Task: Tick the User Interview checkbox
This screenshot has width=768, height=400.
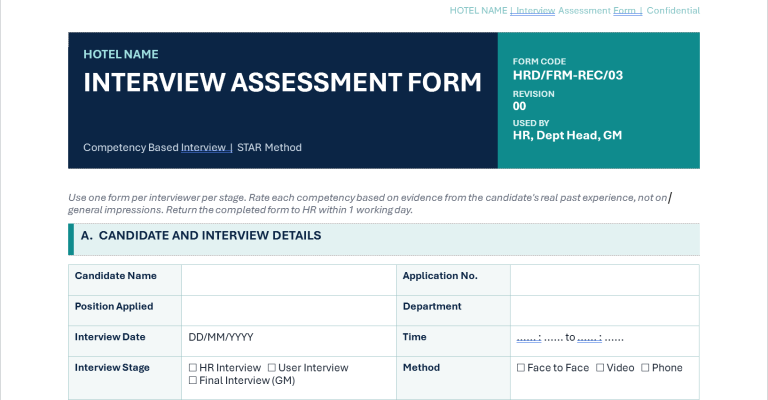Action: (271, 368)
